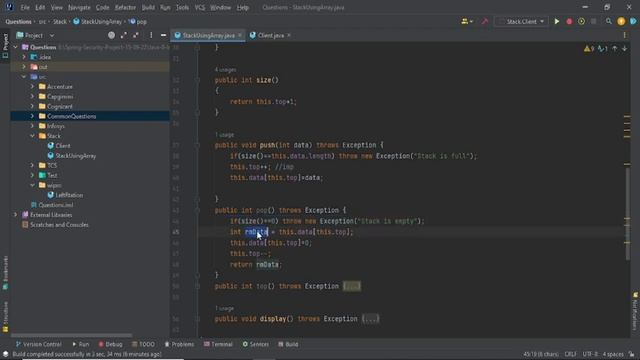Open the Navigate menu
The height and width of the screenshot is (360, 640).
[79, 7]
